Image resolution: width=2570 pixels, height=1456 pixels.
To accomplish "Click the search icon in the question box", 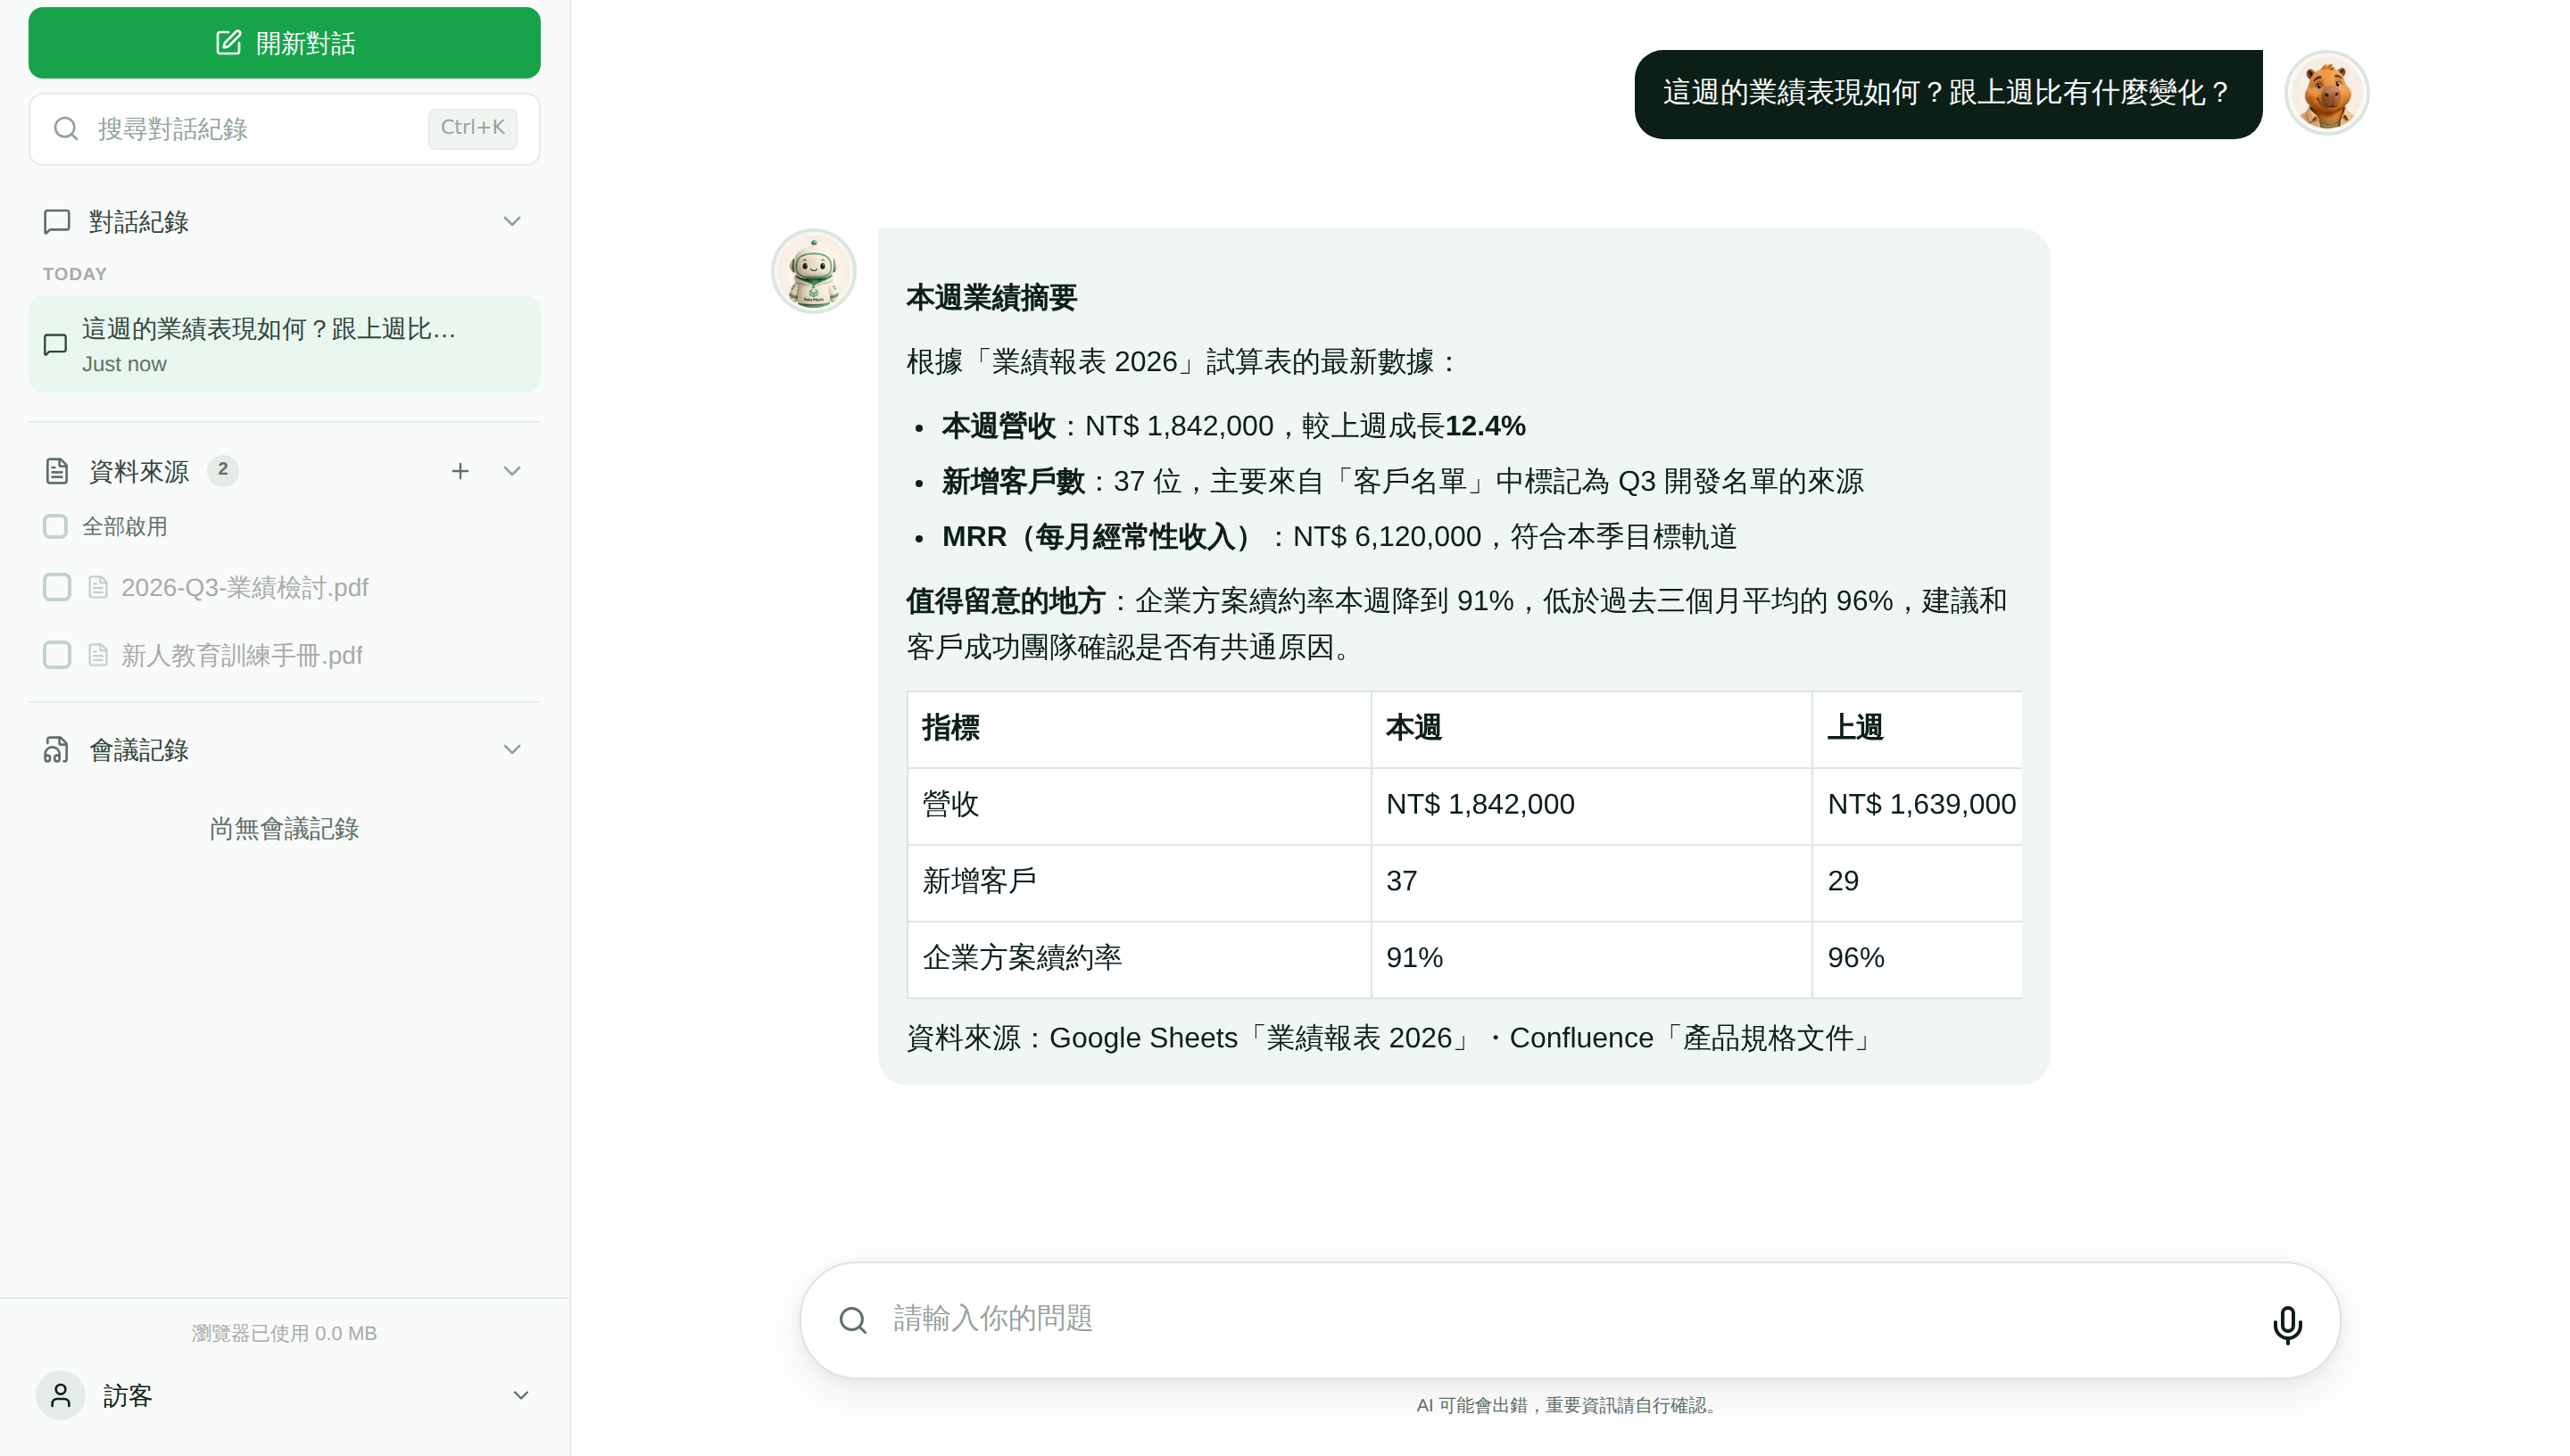I will (853, 1320).
